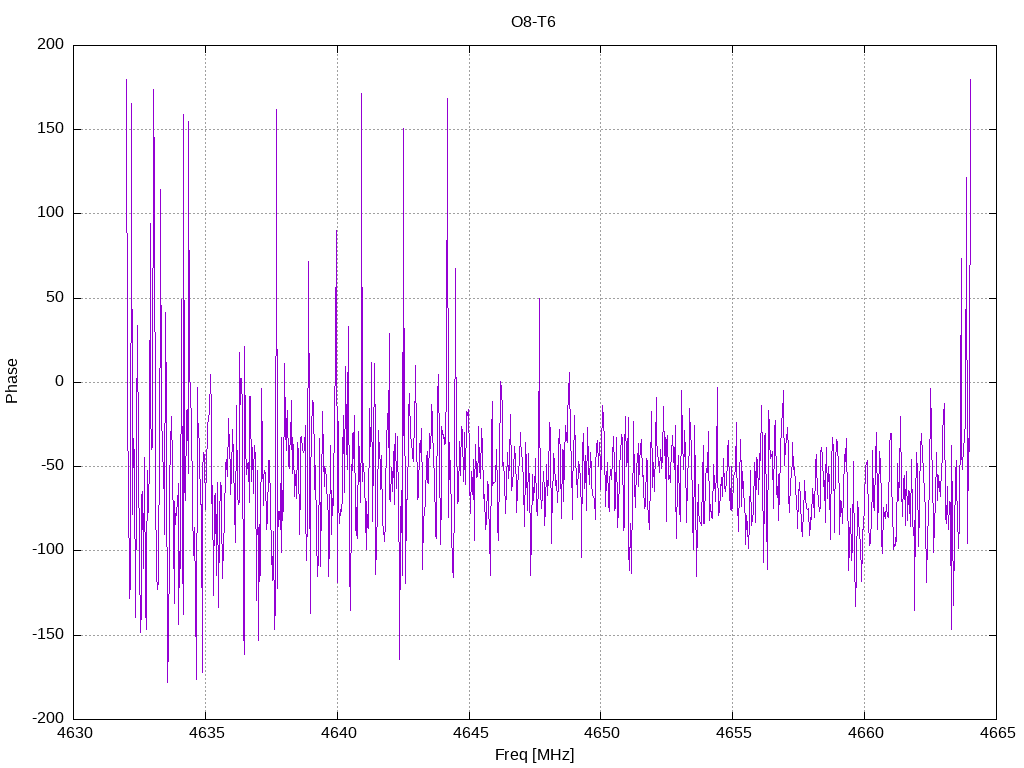Click the 4640 x-axis tick label
The image size is (1024, 768).
point(338,733)
